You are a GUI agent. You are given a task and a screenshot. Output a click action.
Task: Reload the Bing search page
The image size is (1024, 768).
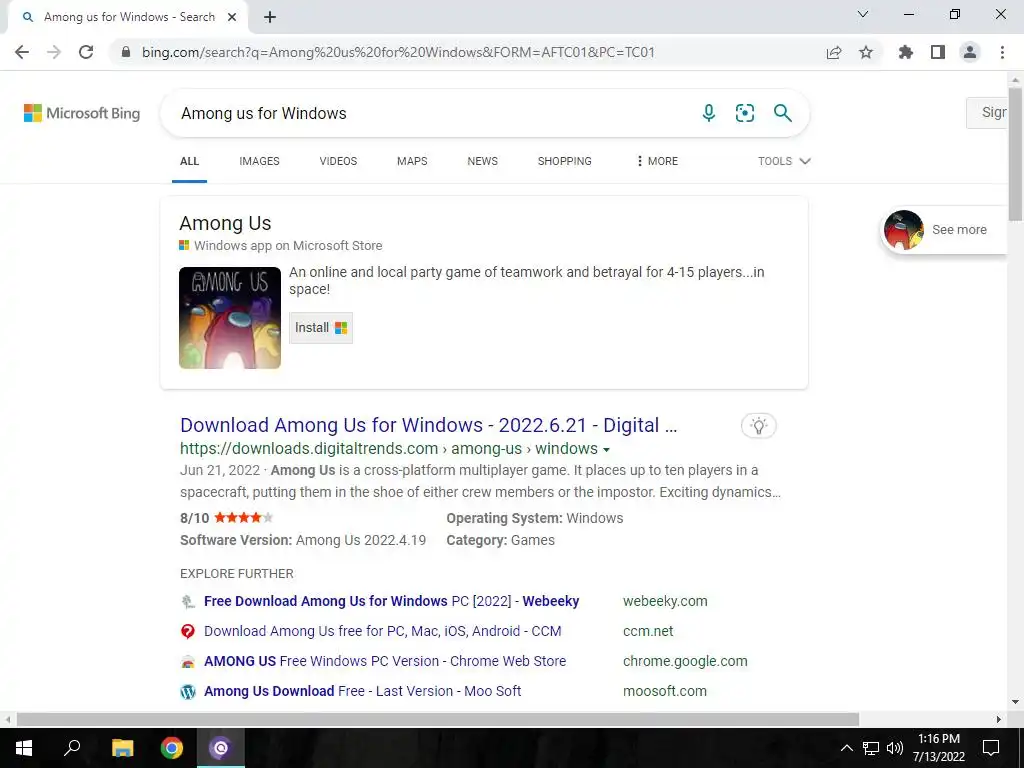coord(86,52)
